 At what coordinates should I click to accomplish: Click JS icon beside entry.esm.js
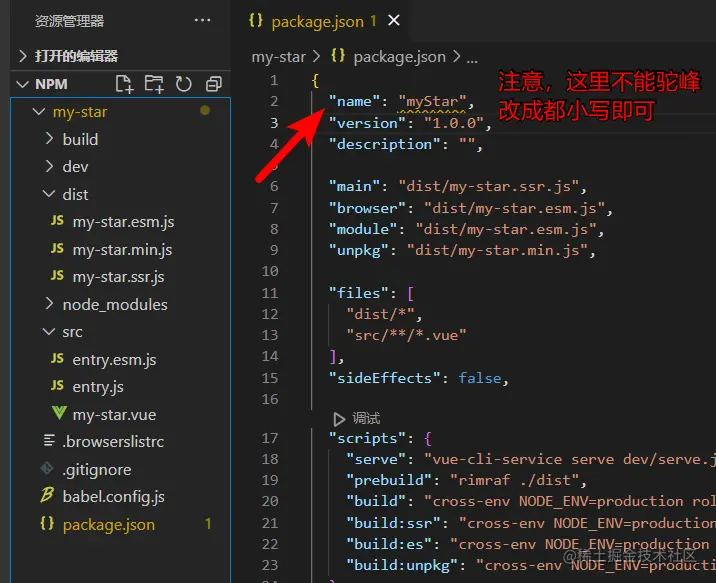(57, 358)
